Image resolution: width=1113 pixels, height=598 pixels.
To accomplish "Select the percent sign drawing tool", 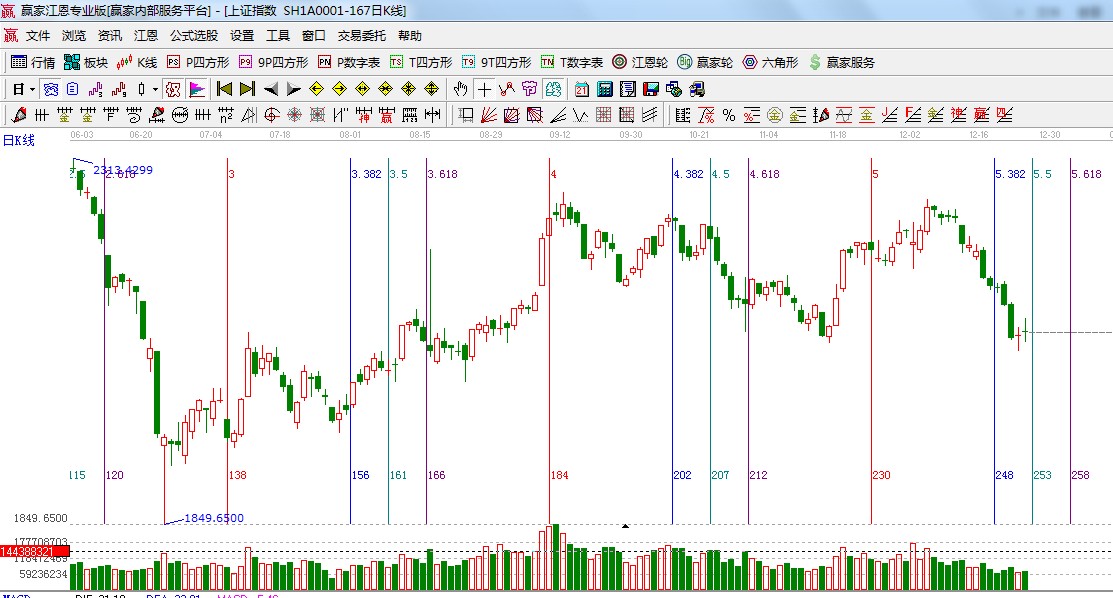I will [729, 115].
